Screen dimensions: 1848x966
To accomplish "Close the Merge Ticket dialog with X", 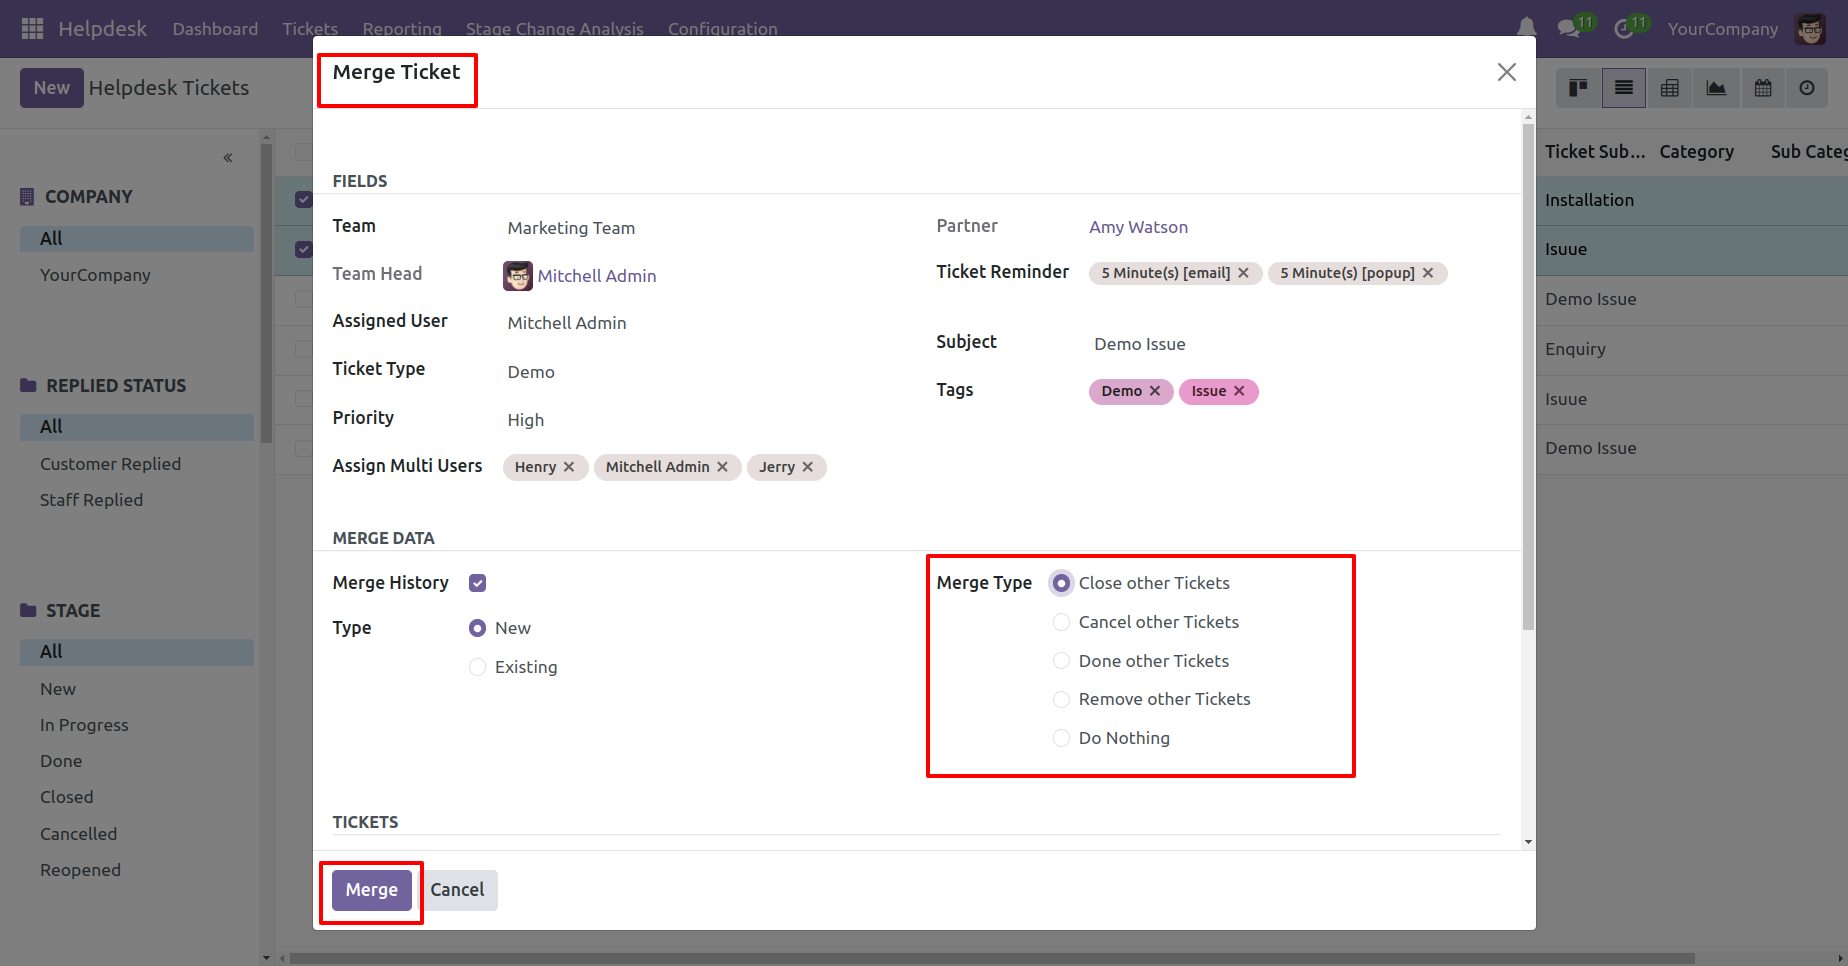I will (1507, 72).
